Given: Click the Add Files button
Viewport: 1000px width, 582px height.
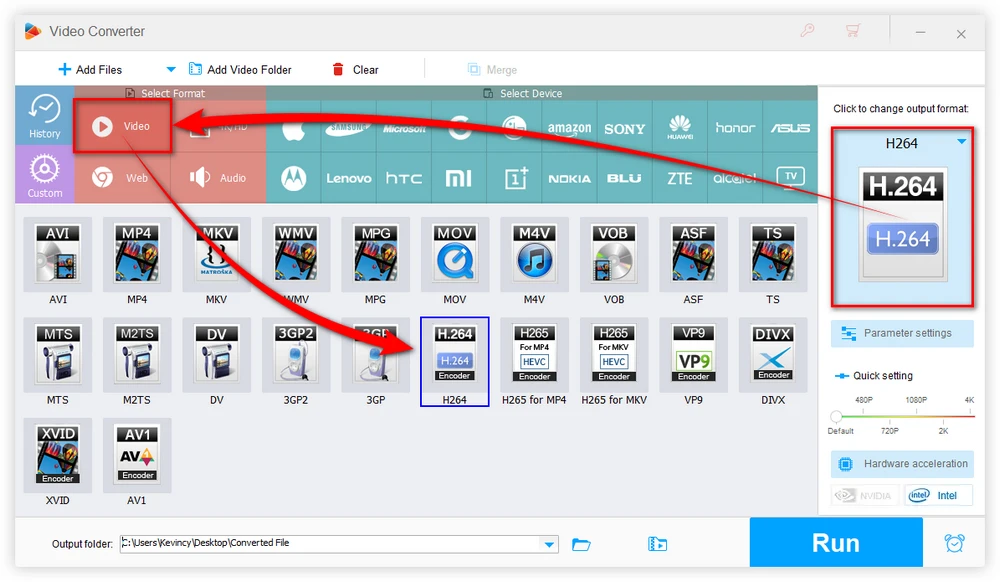Looking at the screenshot, I should pyautogui.click(x=90, y=69).
